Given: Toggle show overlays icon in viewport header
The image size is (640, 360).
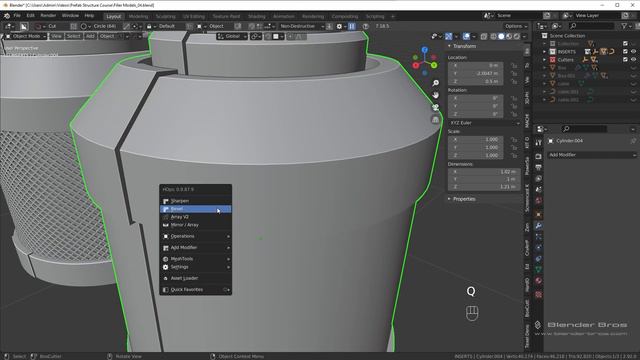Looking at the screenshot, I should coord(466,37).
